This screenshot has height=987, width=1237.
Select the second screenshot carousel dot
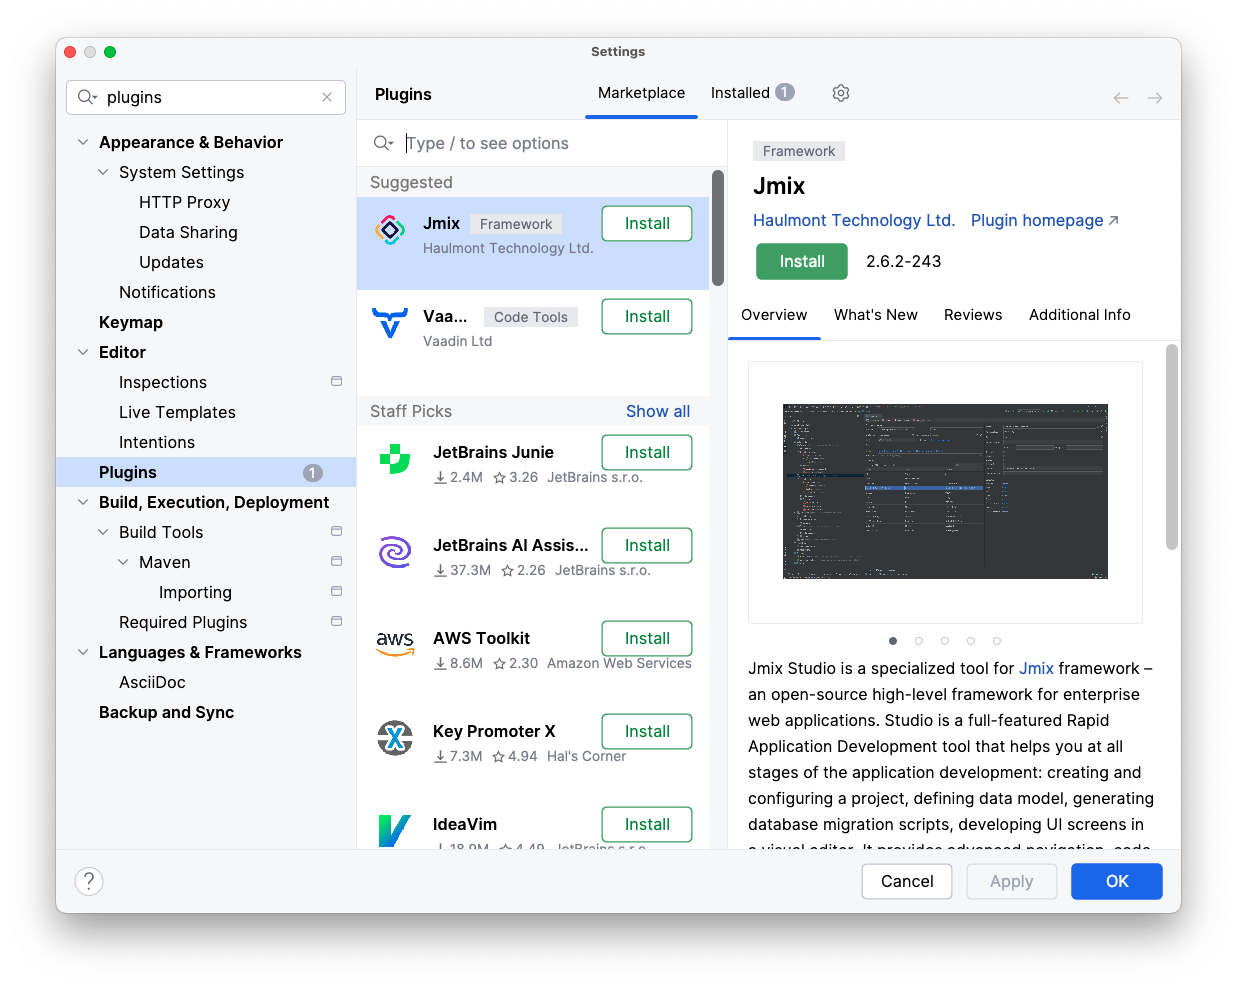tap(919, 641)
